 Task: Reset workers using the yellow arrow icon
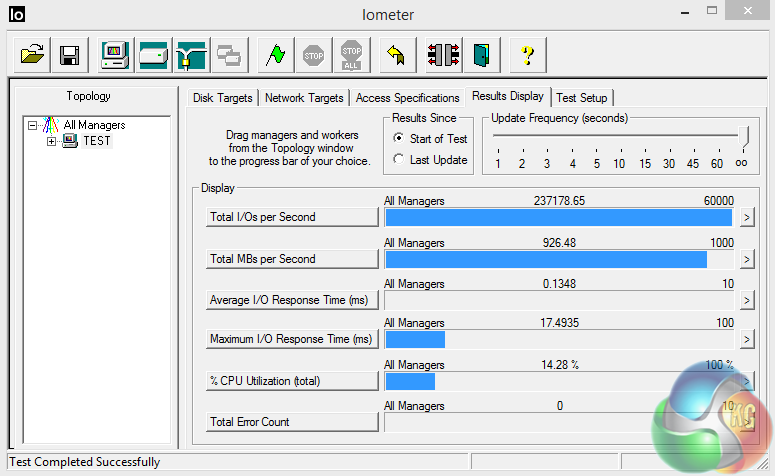click(x=397, y=55)
